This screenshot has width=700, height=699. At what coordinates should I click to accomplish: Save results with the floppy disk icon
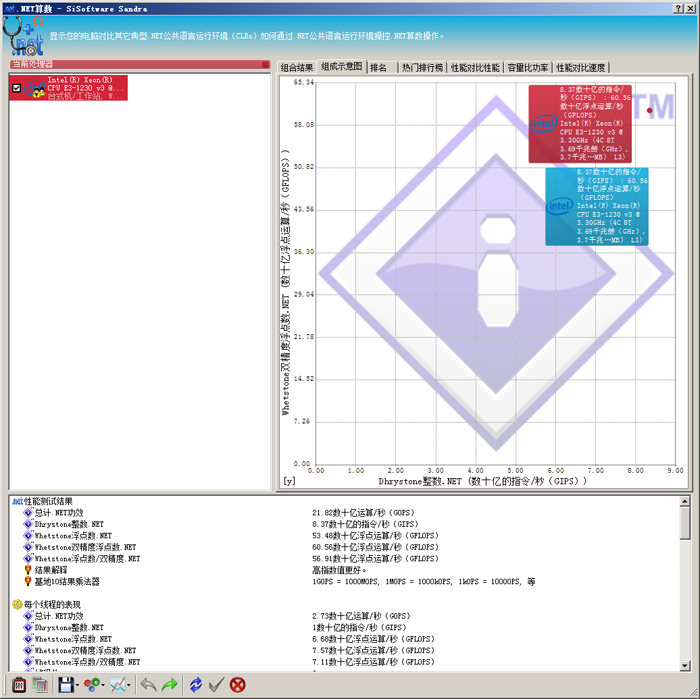66,685
